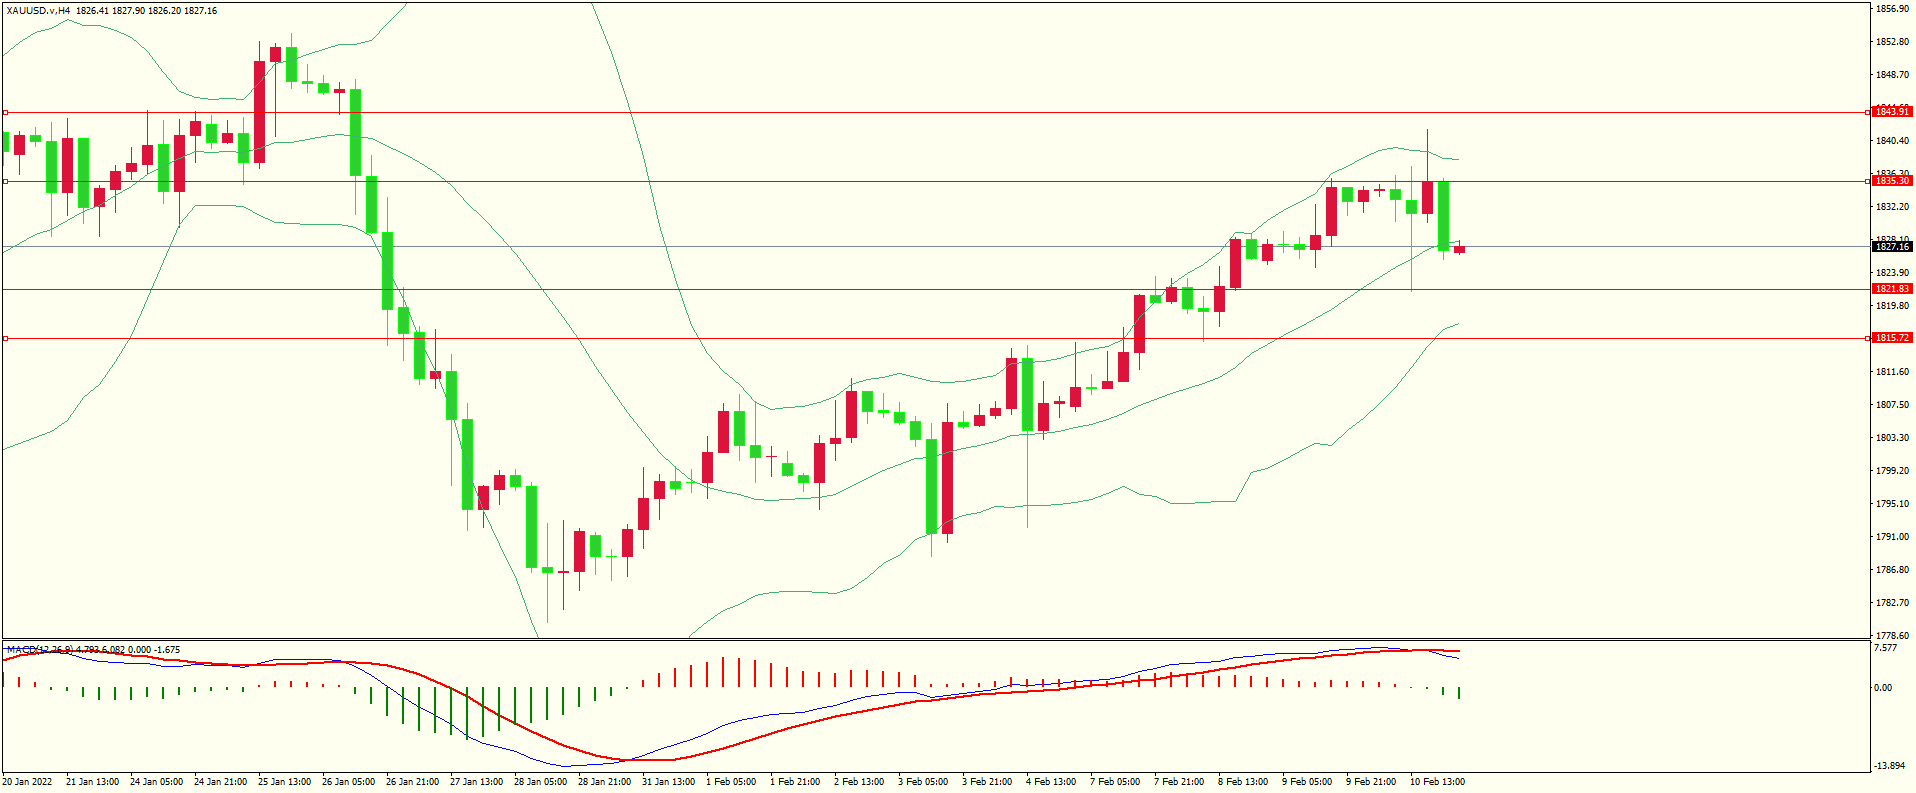
Task: Select the red 1843.91 price tag
Action: [x=1892, y=112]
